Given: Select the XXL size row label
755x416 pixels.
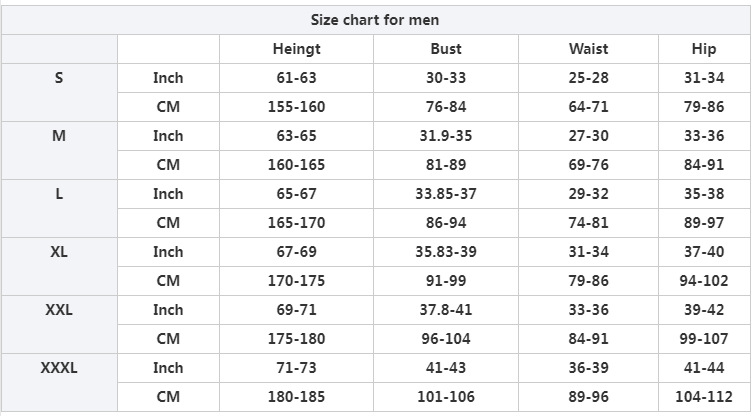Looking at the screenshot, I should pyautogui.click(x=59, y=310).
